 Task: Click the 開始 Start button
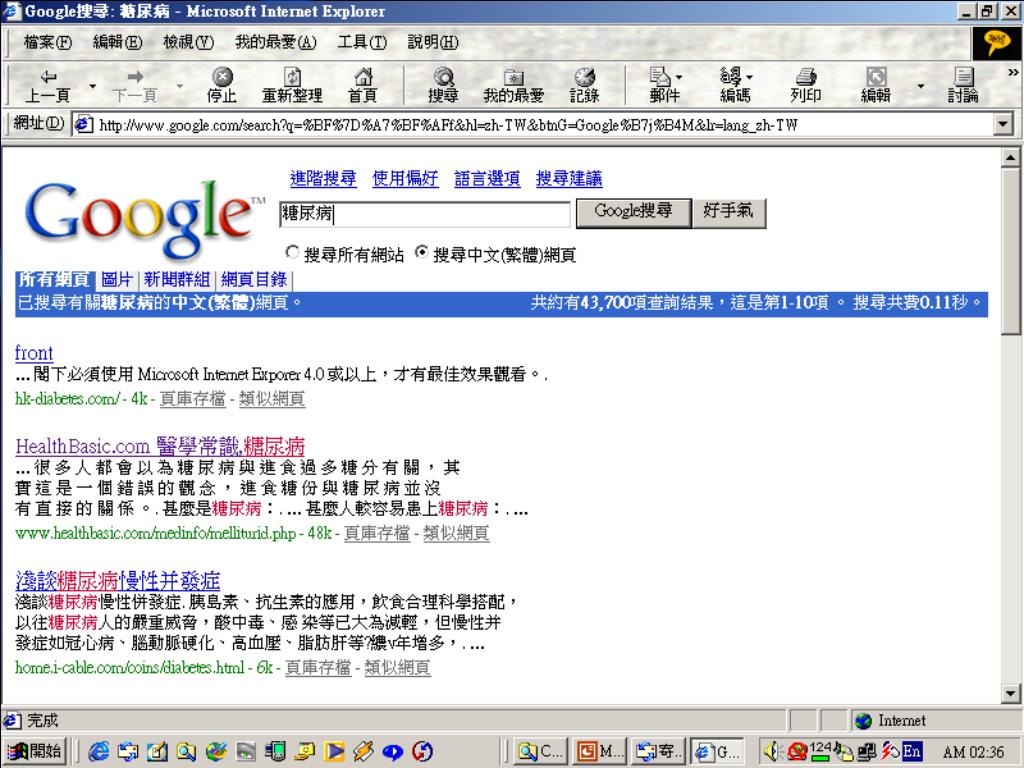coord(36,752)
